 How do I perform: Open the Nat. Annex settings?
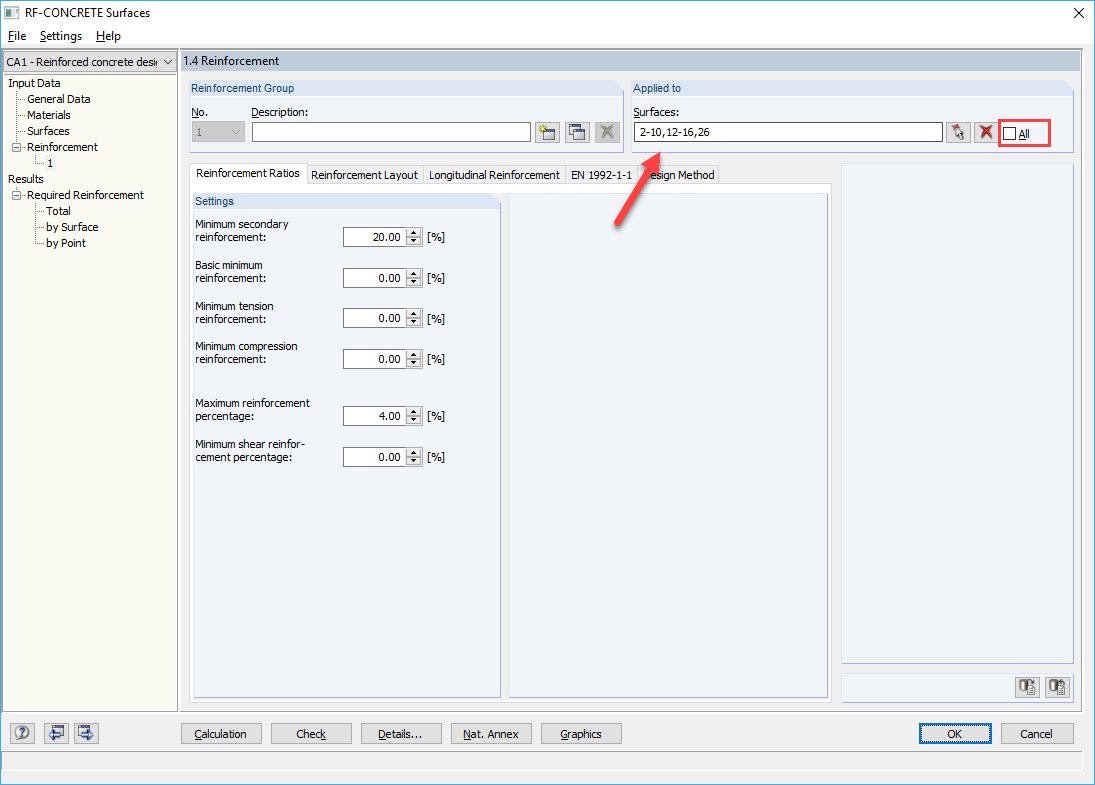tap(491, 734)
